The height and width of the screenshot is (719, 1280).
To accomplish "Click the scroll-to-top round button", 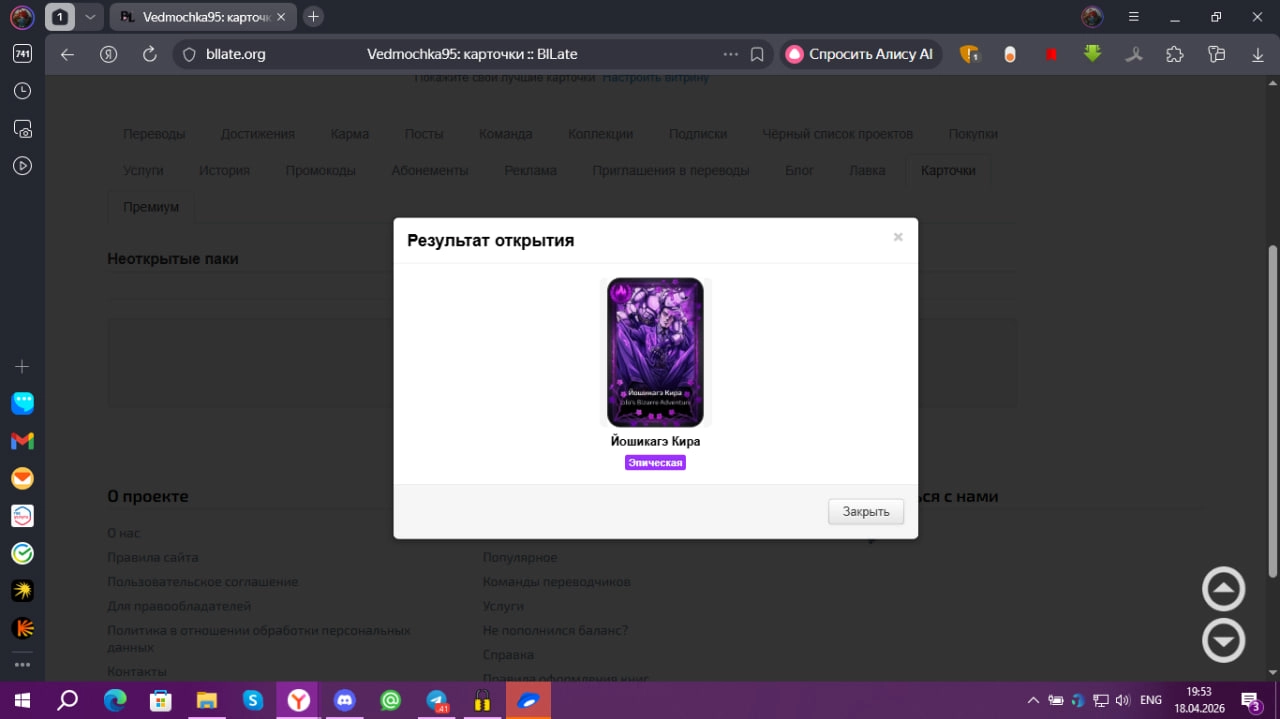I will 1223,589.
